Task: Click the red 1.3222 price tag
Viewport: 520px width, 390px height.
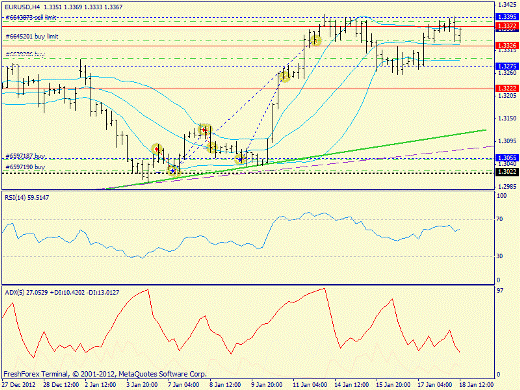Action: pos(507,88)
